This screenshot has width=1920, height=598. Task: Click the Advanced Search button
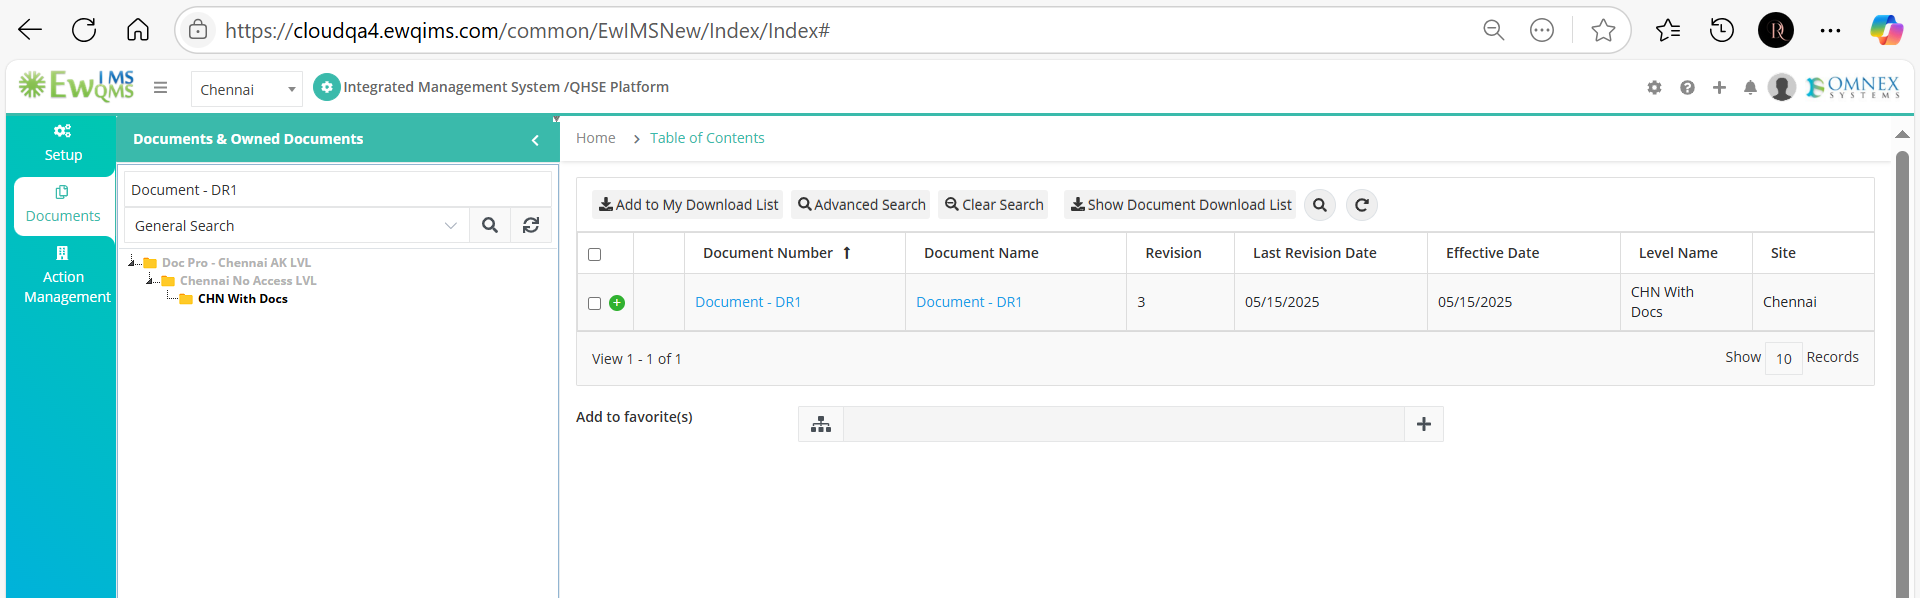(x=861, y=205)
